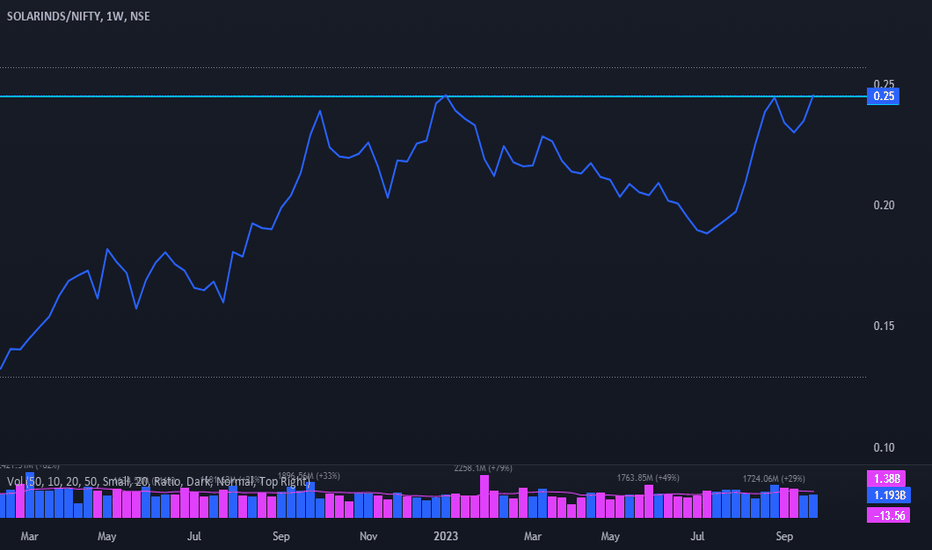Click the first May label on time axis
The image size is (932, 550).
click(x=107, y=536)
